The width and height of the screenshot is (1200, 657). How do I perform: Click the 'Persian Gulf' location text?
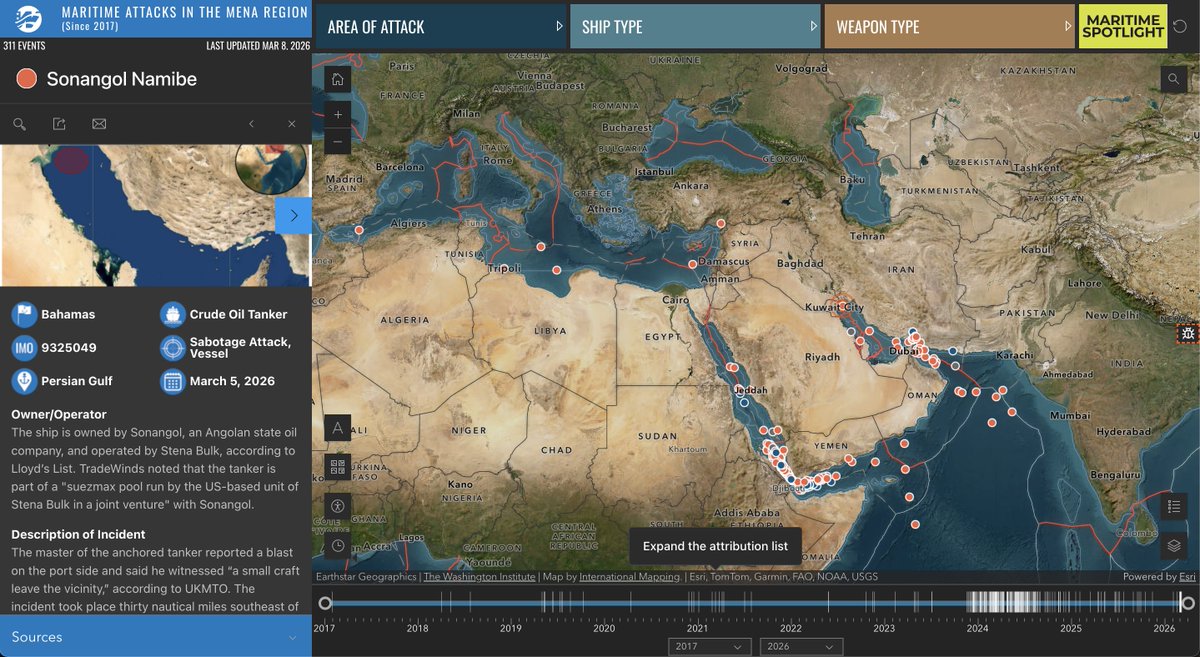(77, 381)
